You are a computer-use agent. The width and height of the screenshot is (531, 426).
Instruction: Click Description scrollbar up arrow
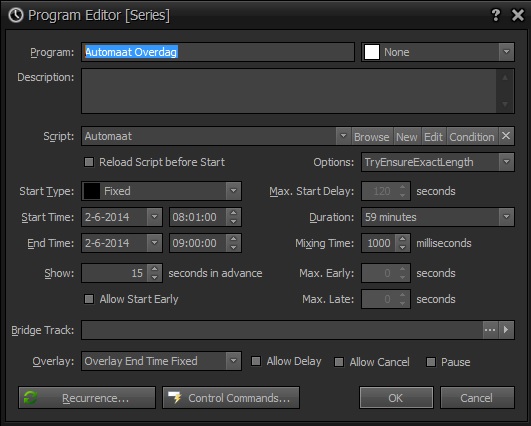point(505,78)
